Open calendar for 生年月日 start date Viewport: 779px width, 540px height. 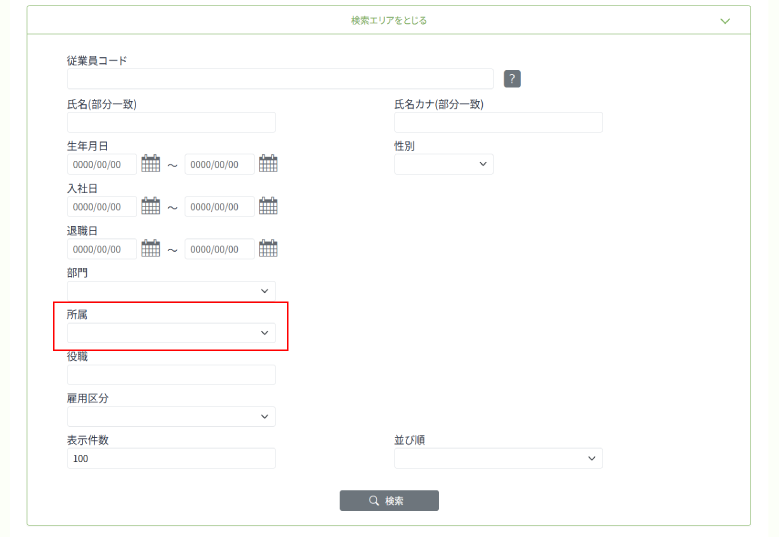(151, 164)
